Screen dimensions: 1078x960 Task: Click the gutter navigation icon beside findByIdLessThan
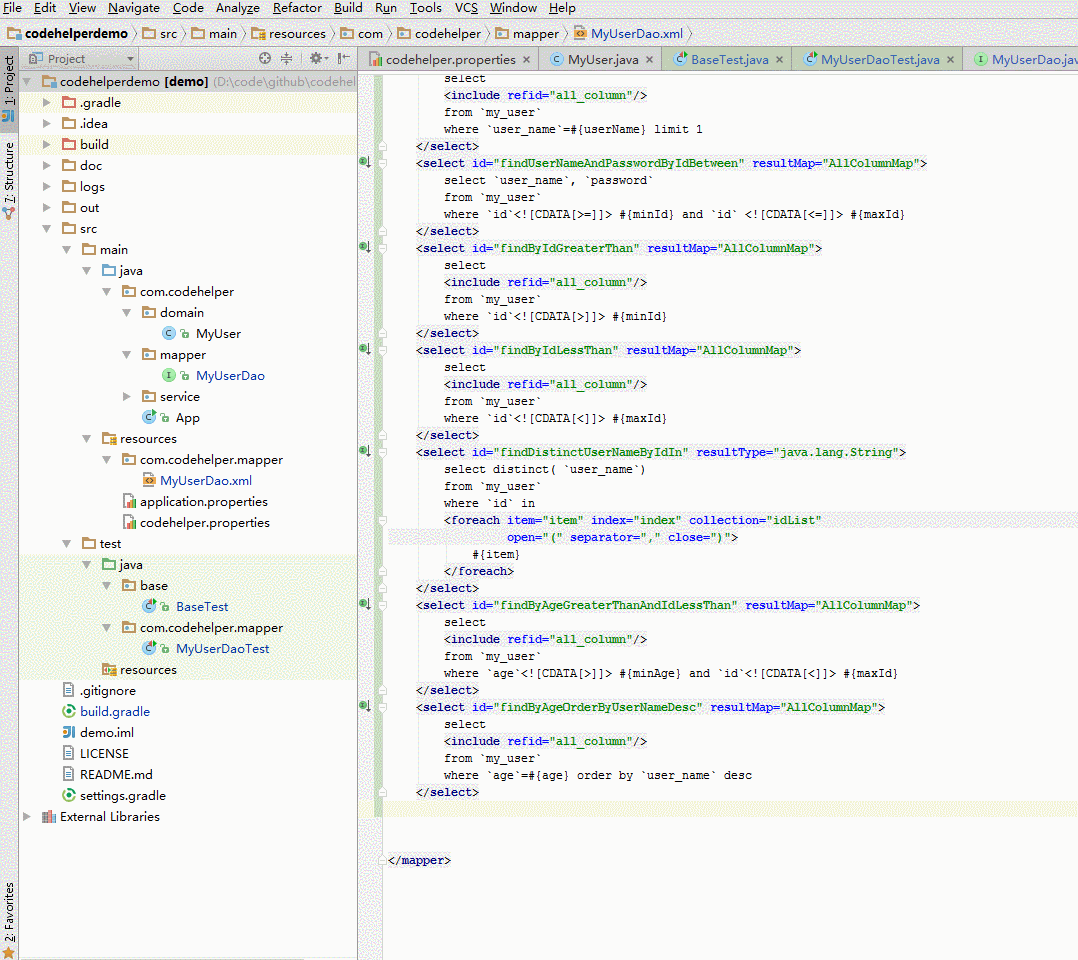[364, 350]
